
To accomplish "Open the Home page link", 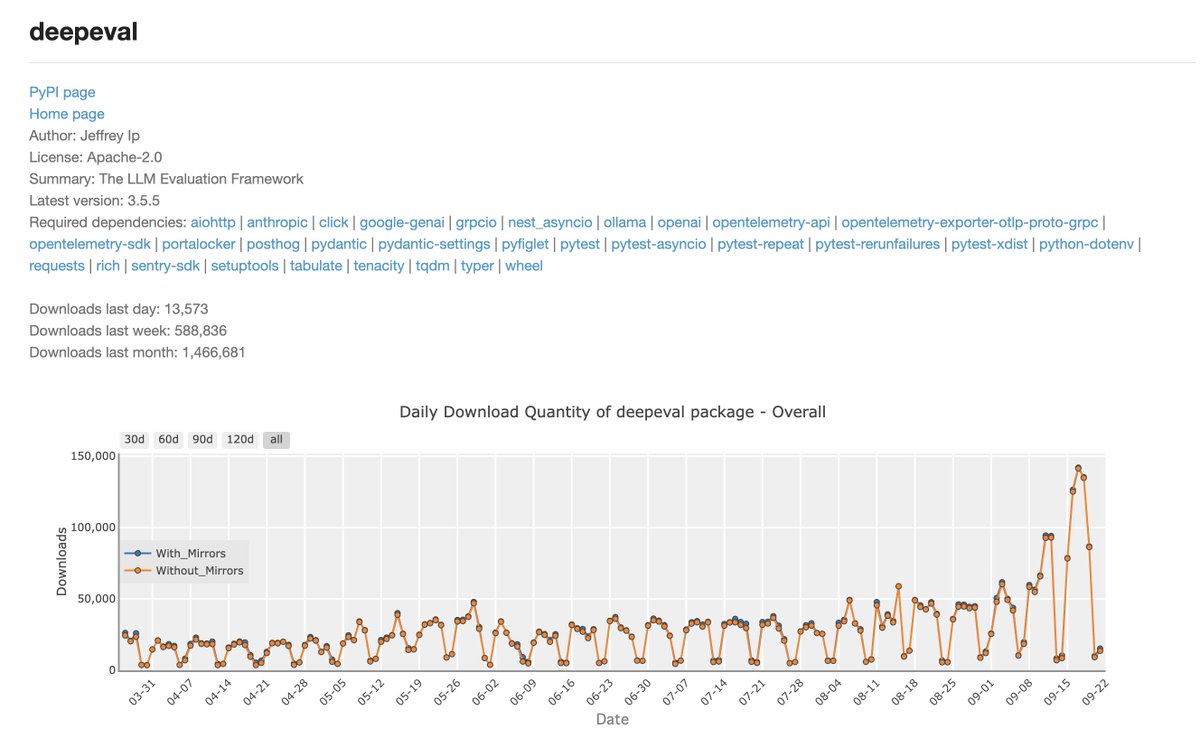I will click(x=67, y=114).
